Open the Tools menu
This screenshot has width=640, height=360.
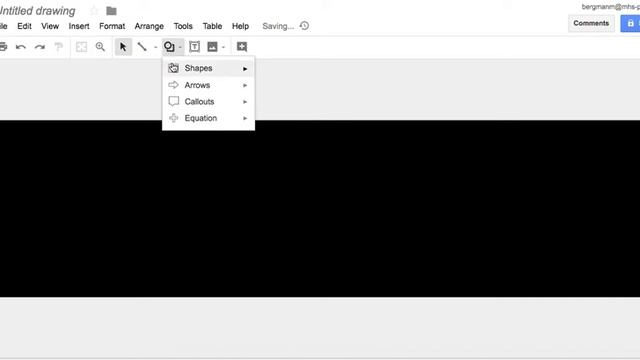(x=183, y=26)
